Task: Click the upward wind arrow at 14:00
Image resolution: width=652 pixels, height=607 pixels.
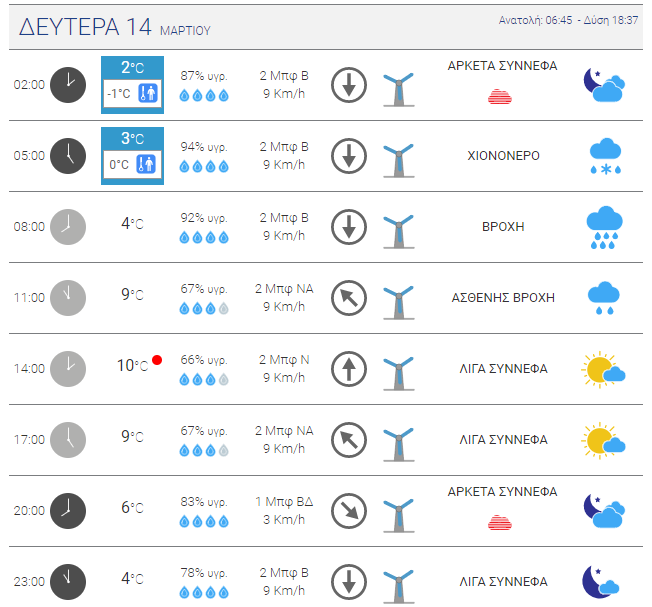Action: (x=349, y=369)
